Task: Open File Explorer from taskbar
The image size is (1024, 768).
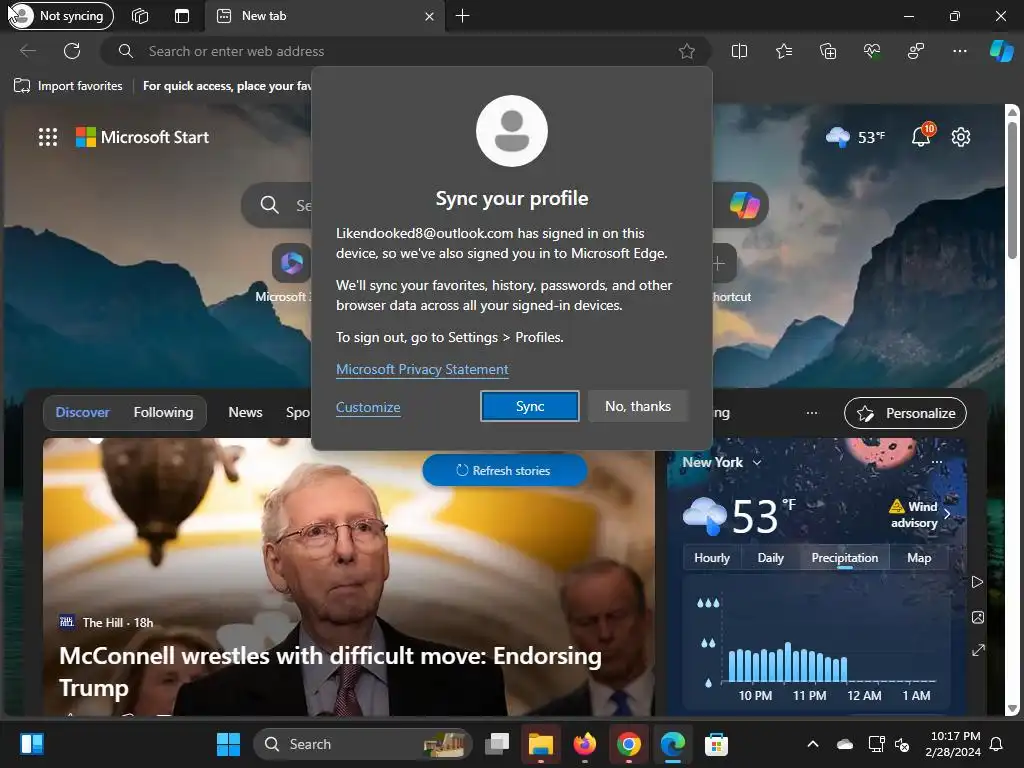Action: tap(541, 744)
